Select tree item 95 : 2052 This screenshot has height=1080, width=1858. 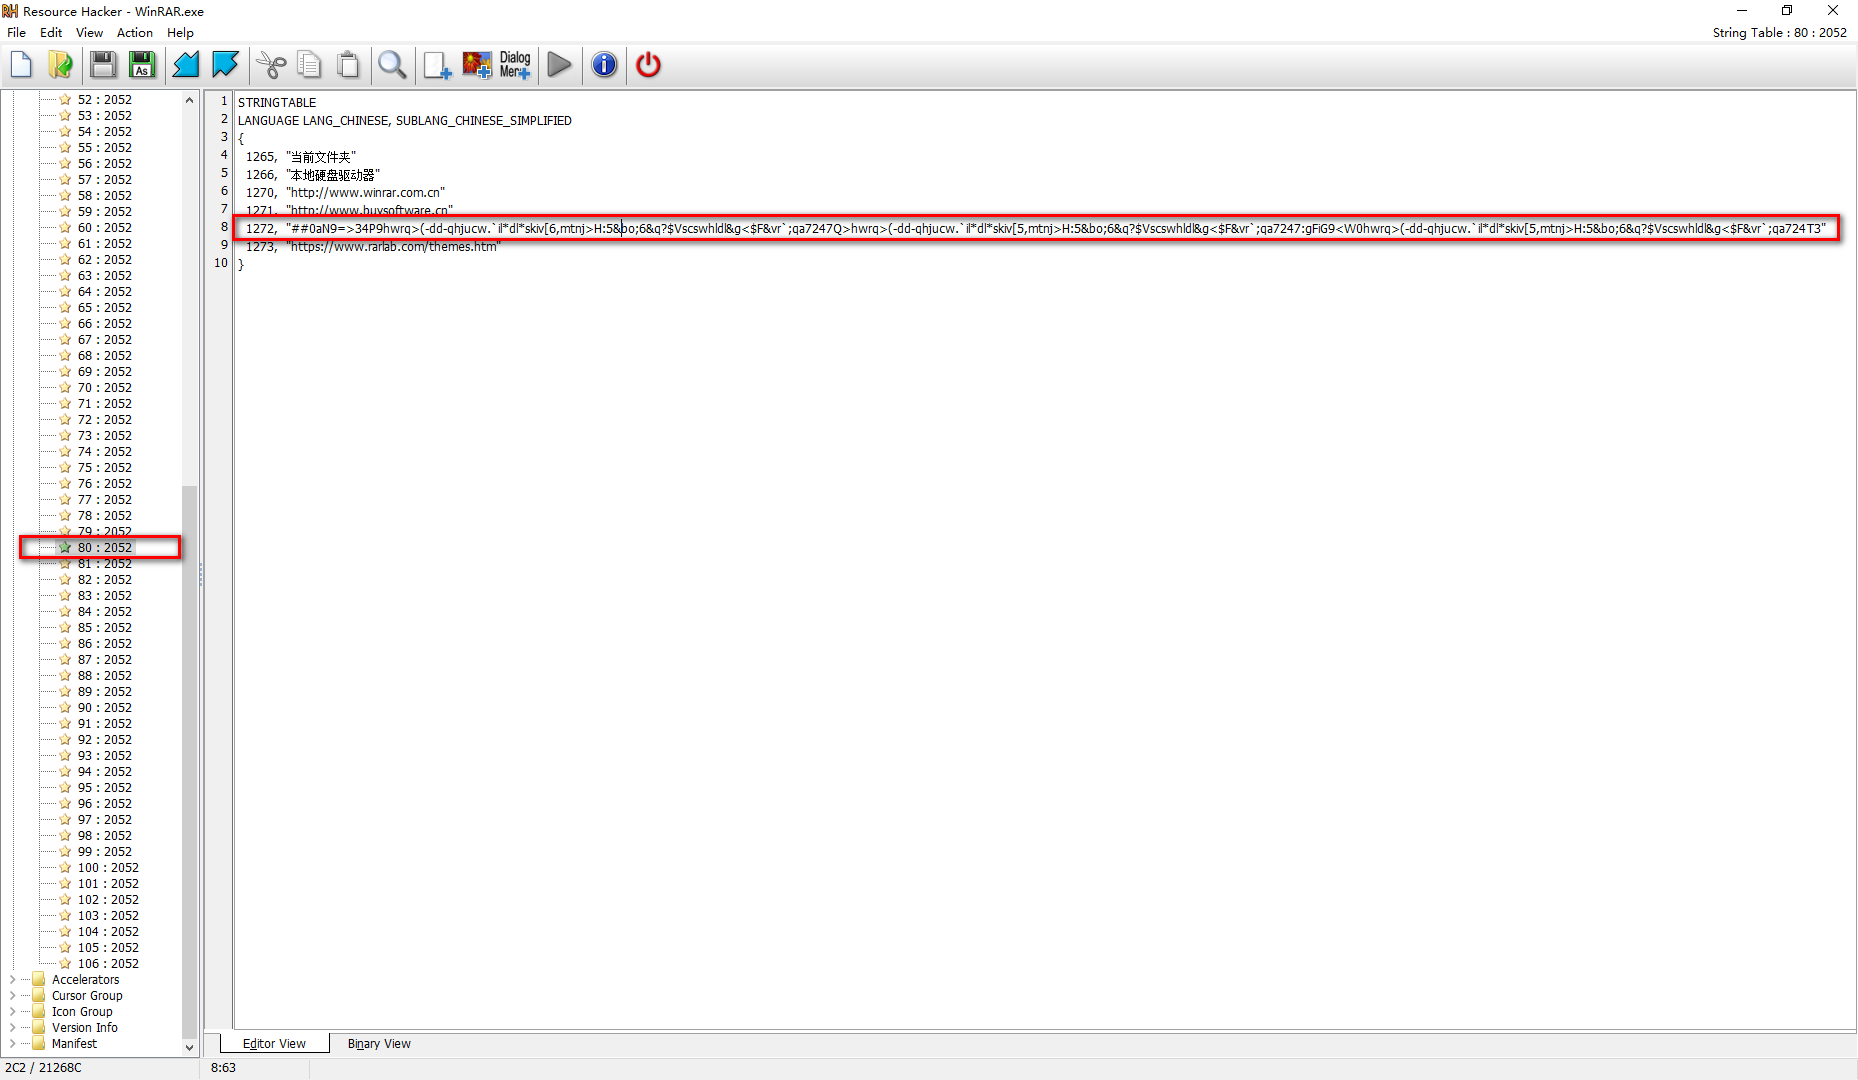tap(104, 787)
